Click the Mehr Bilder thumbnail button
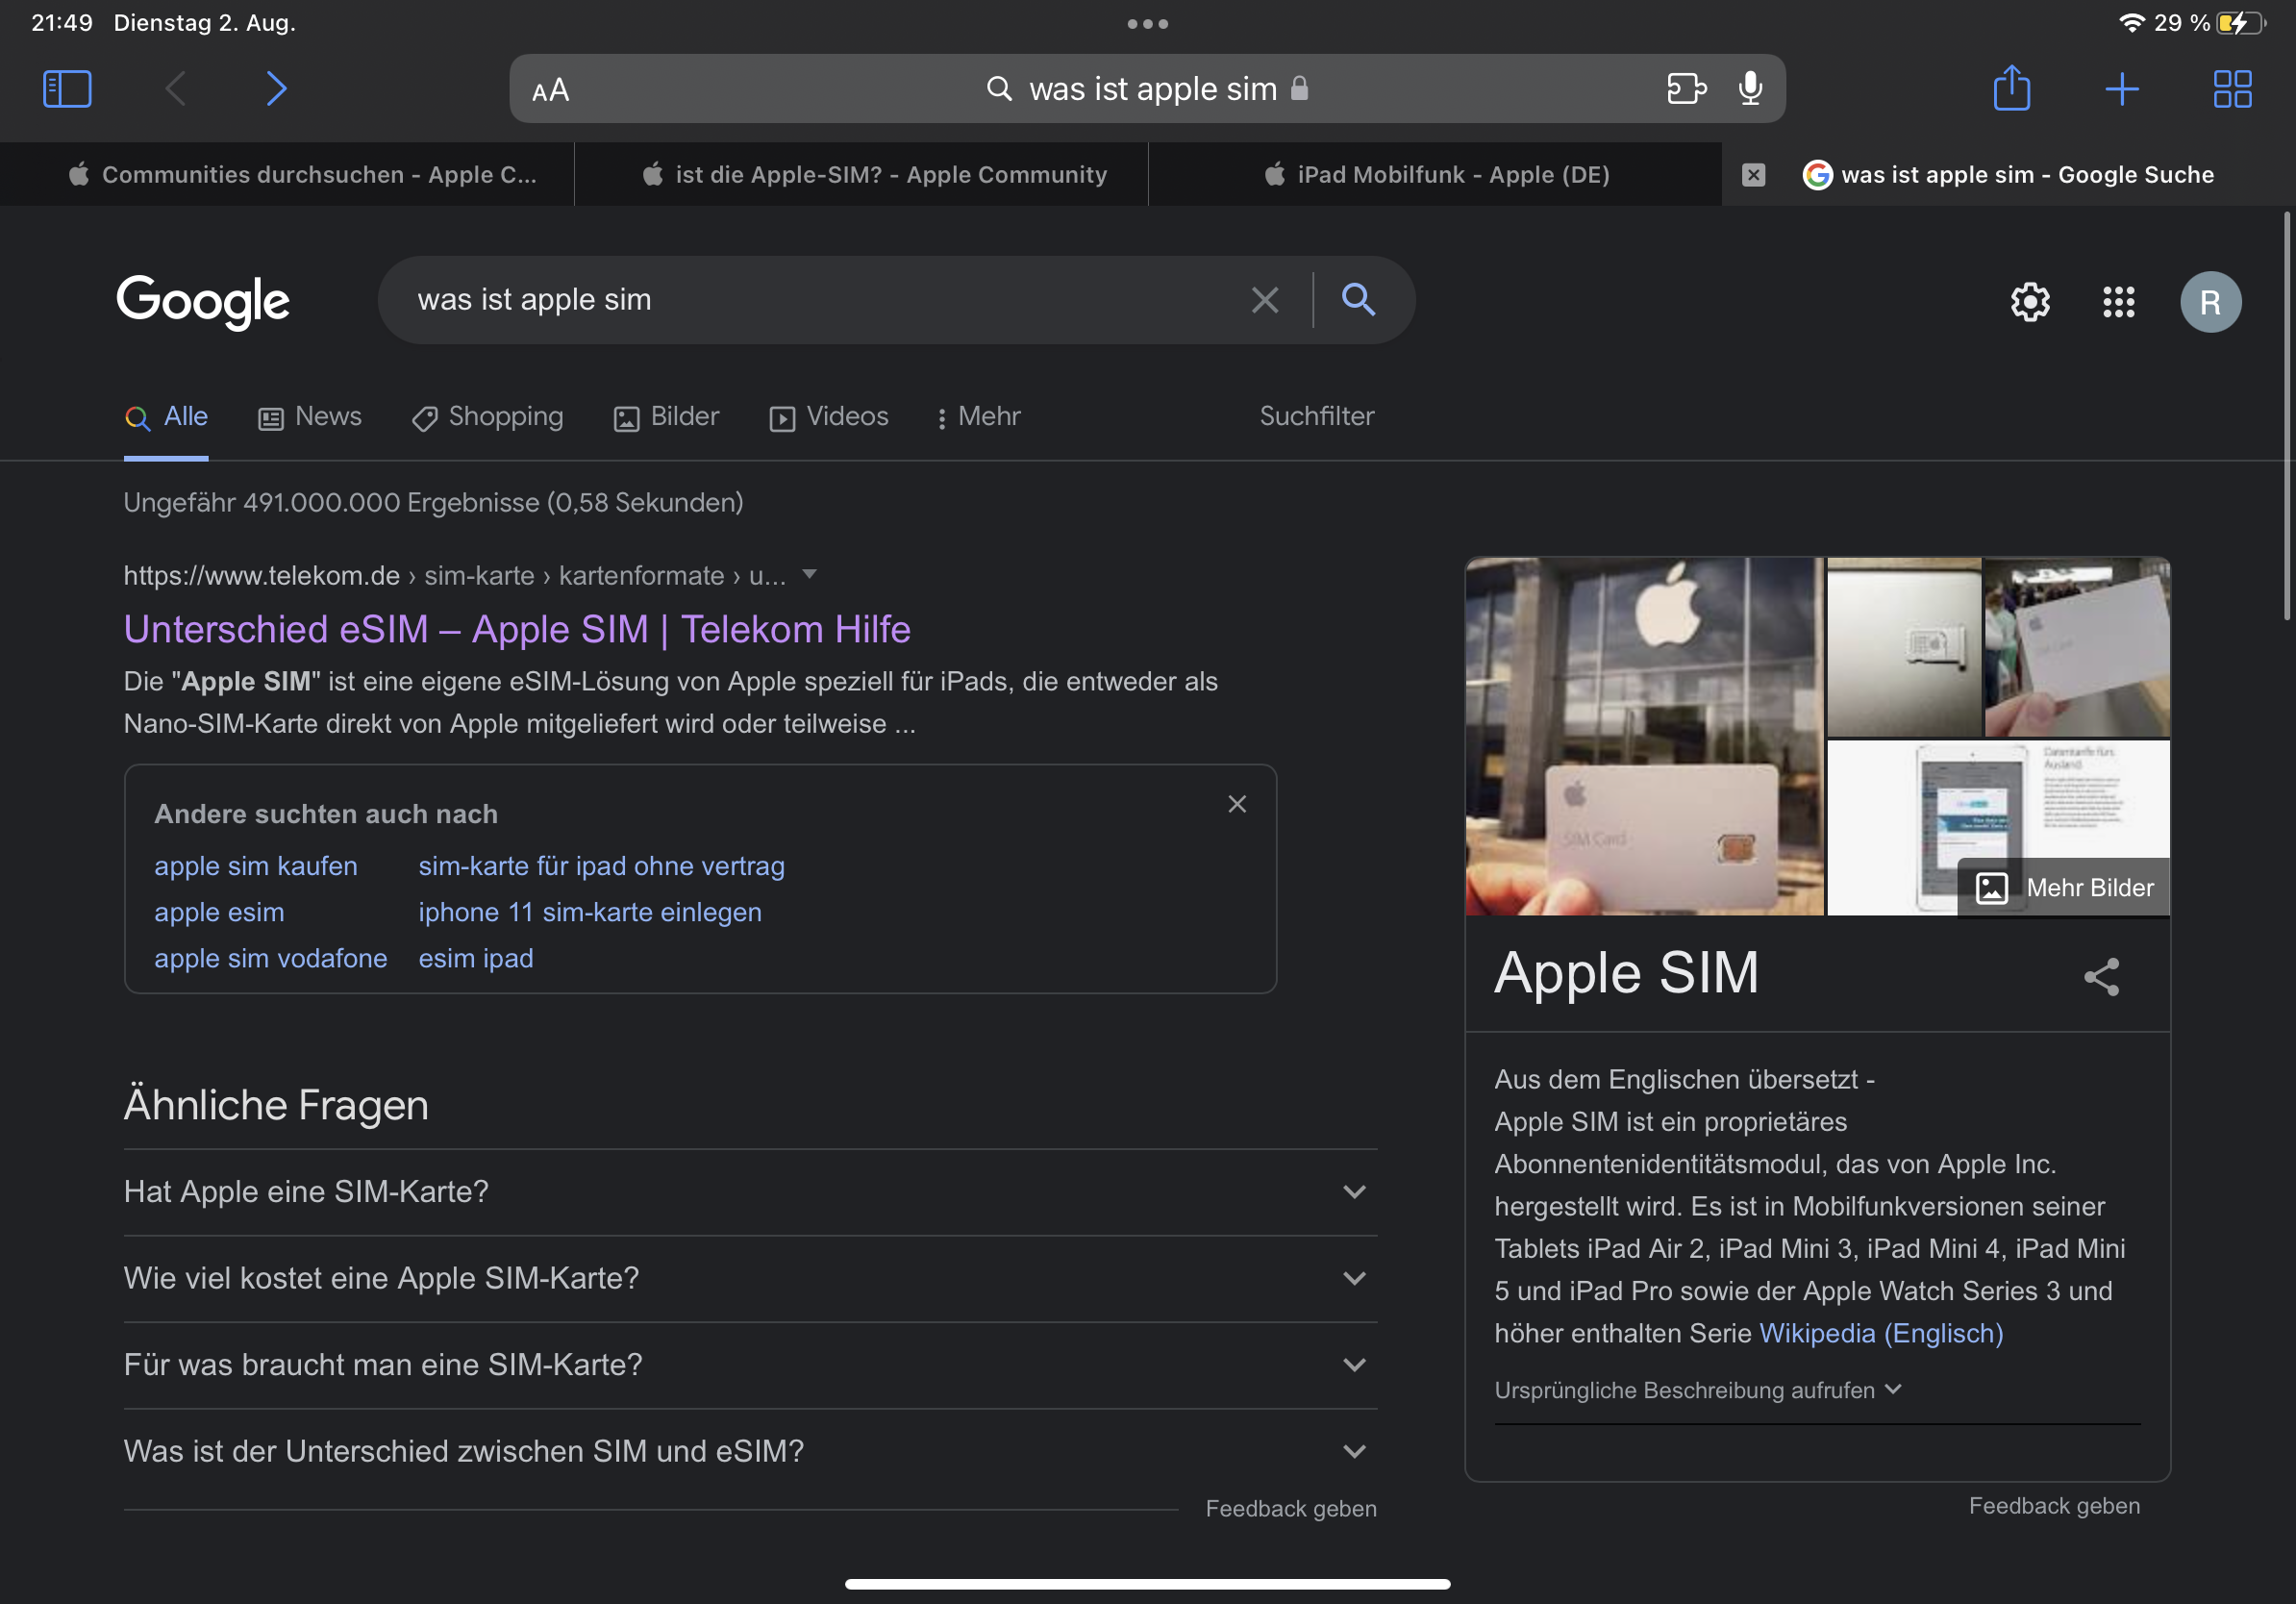Viewport: 2296px width, 1604px height. point(2064,887)
